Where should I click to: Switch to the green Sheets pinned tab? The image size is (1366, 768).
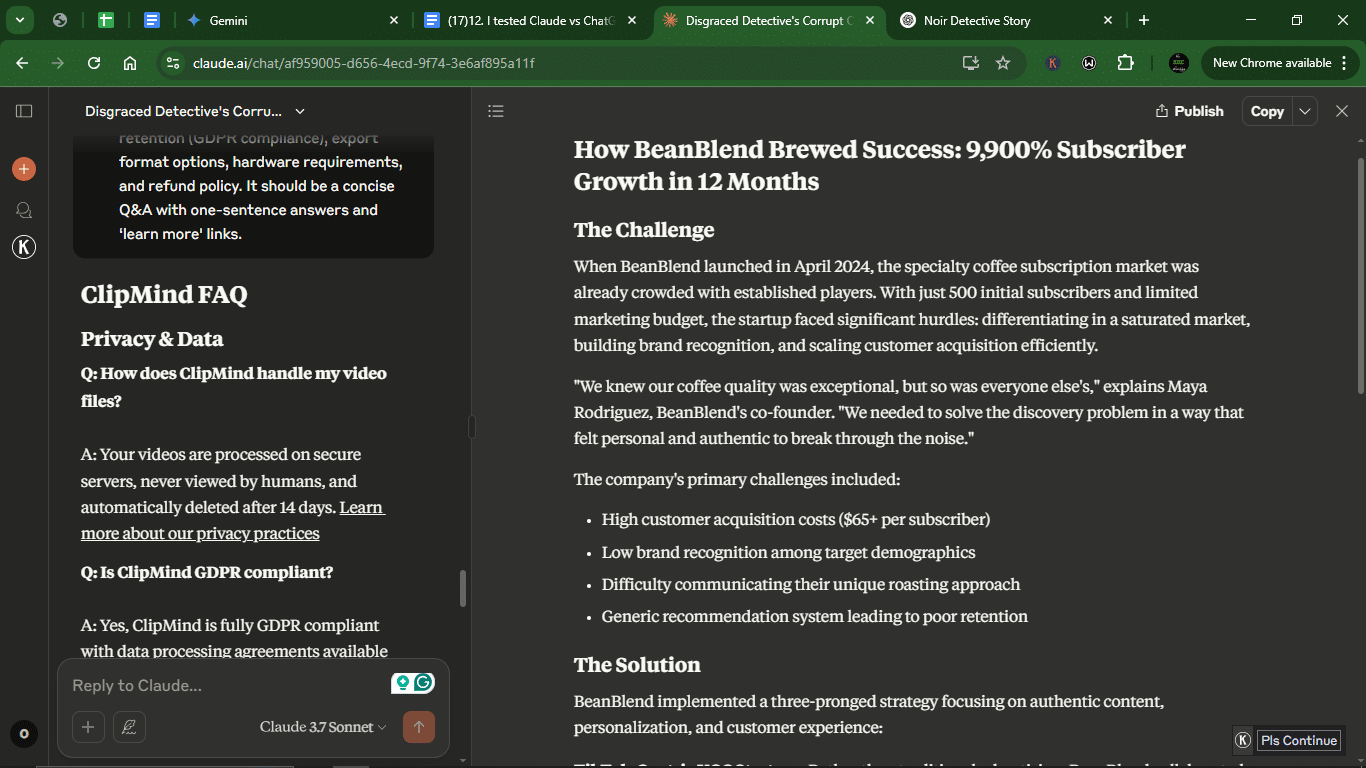point(106,20)
